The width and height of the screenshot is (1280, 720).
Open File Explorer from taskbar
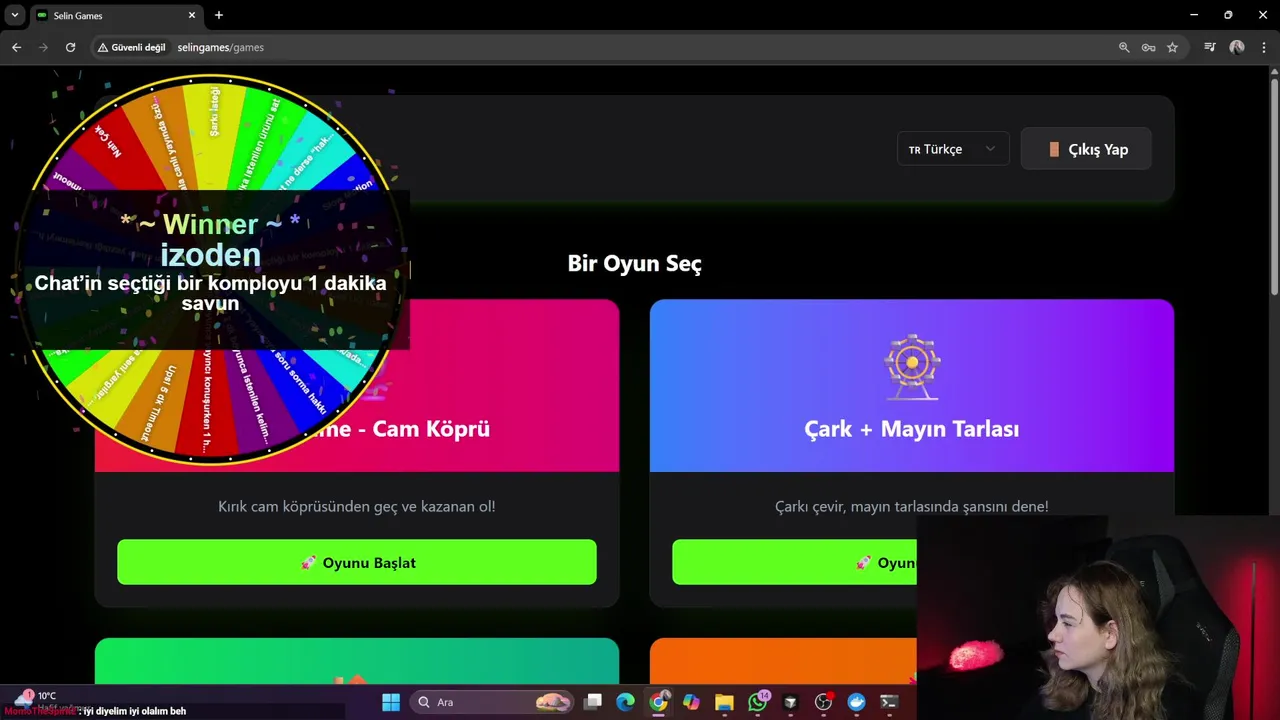point(724,702)
